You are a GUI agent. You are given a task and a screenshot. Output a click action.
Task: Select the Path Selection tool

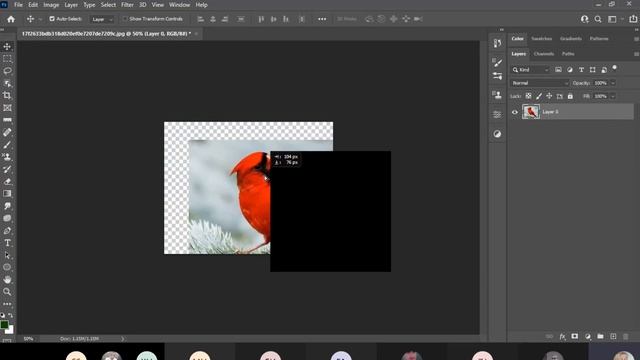[x=7, y=255]
